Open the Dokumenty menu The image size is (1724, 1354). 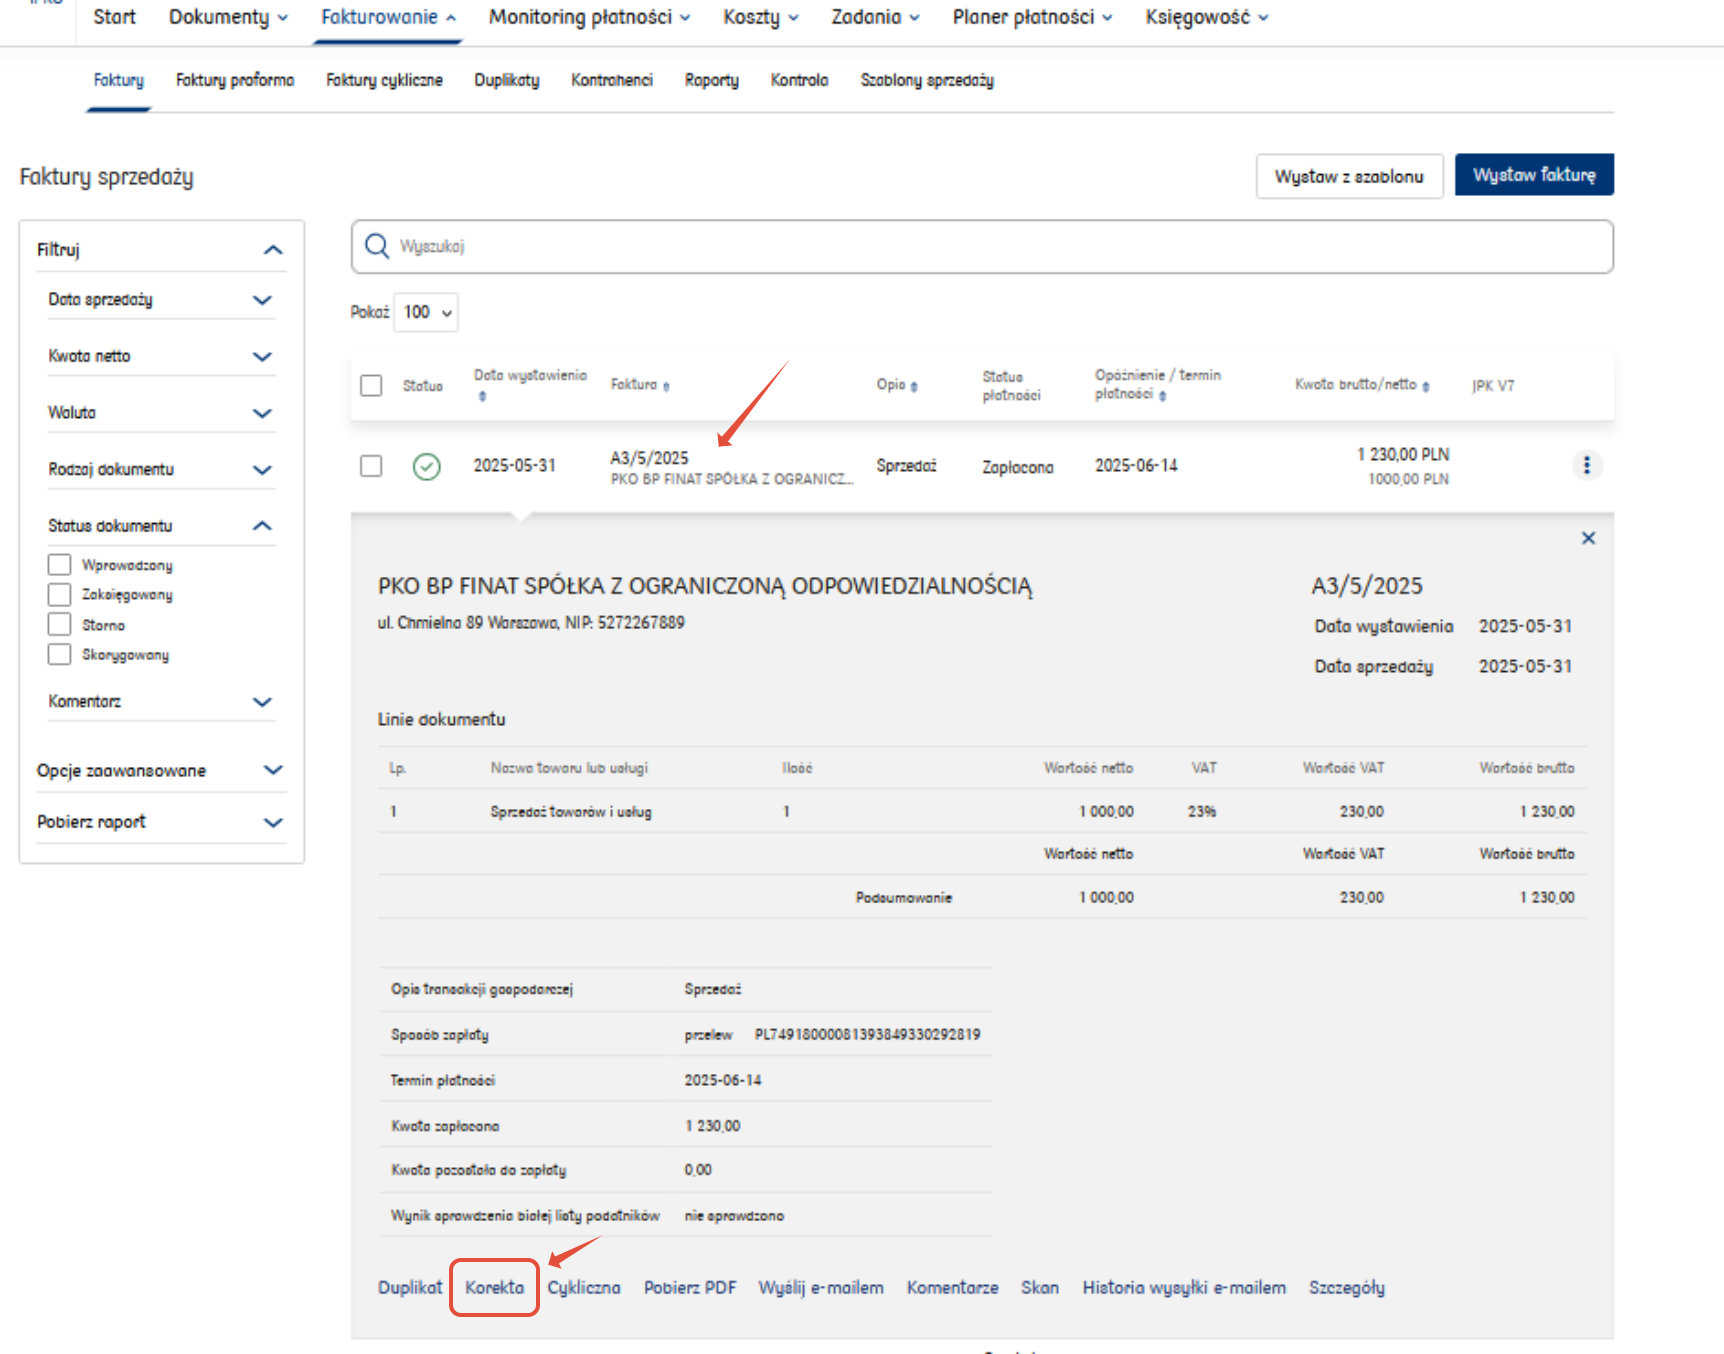point(228,17)
